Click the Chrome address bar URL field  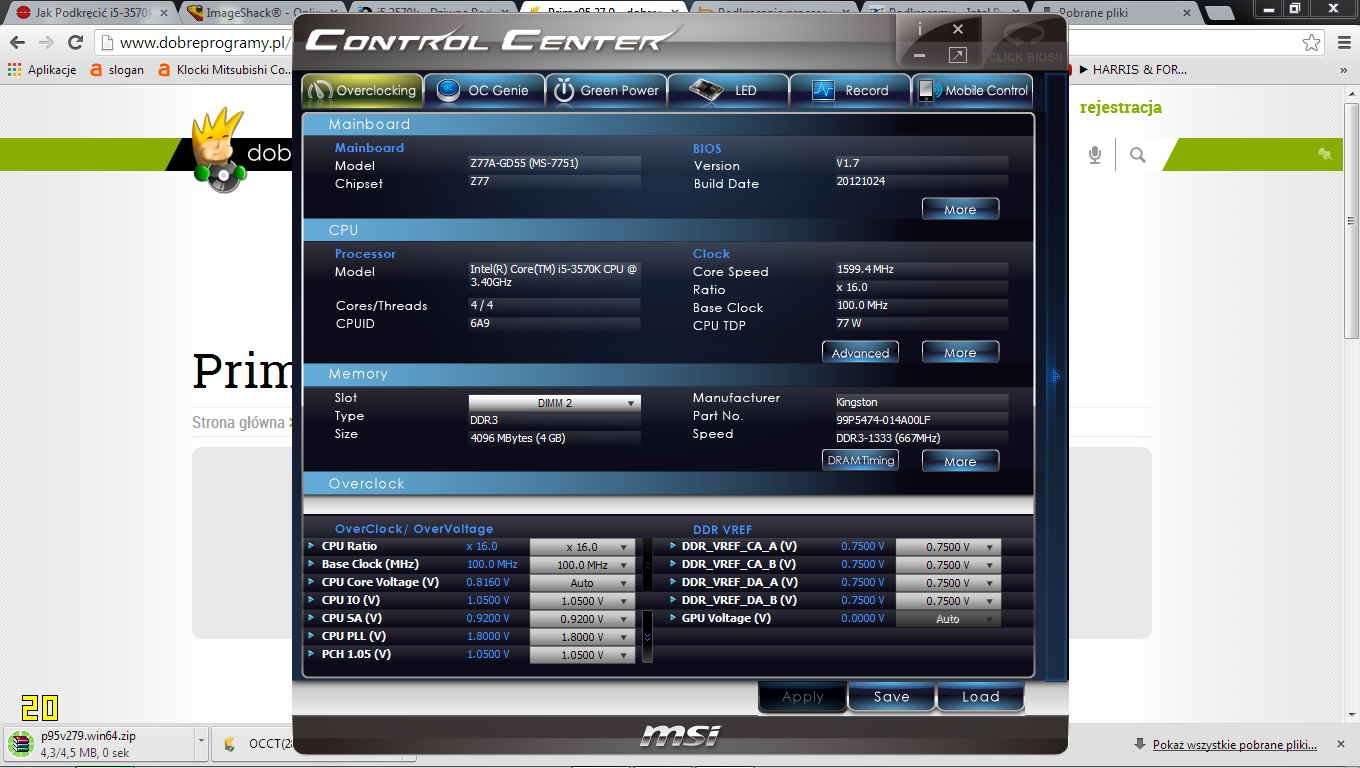click(205, 43)
